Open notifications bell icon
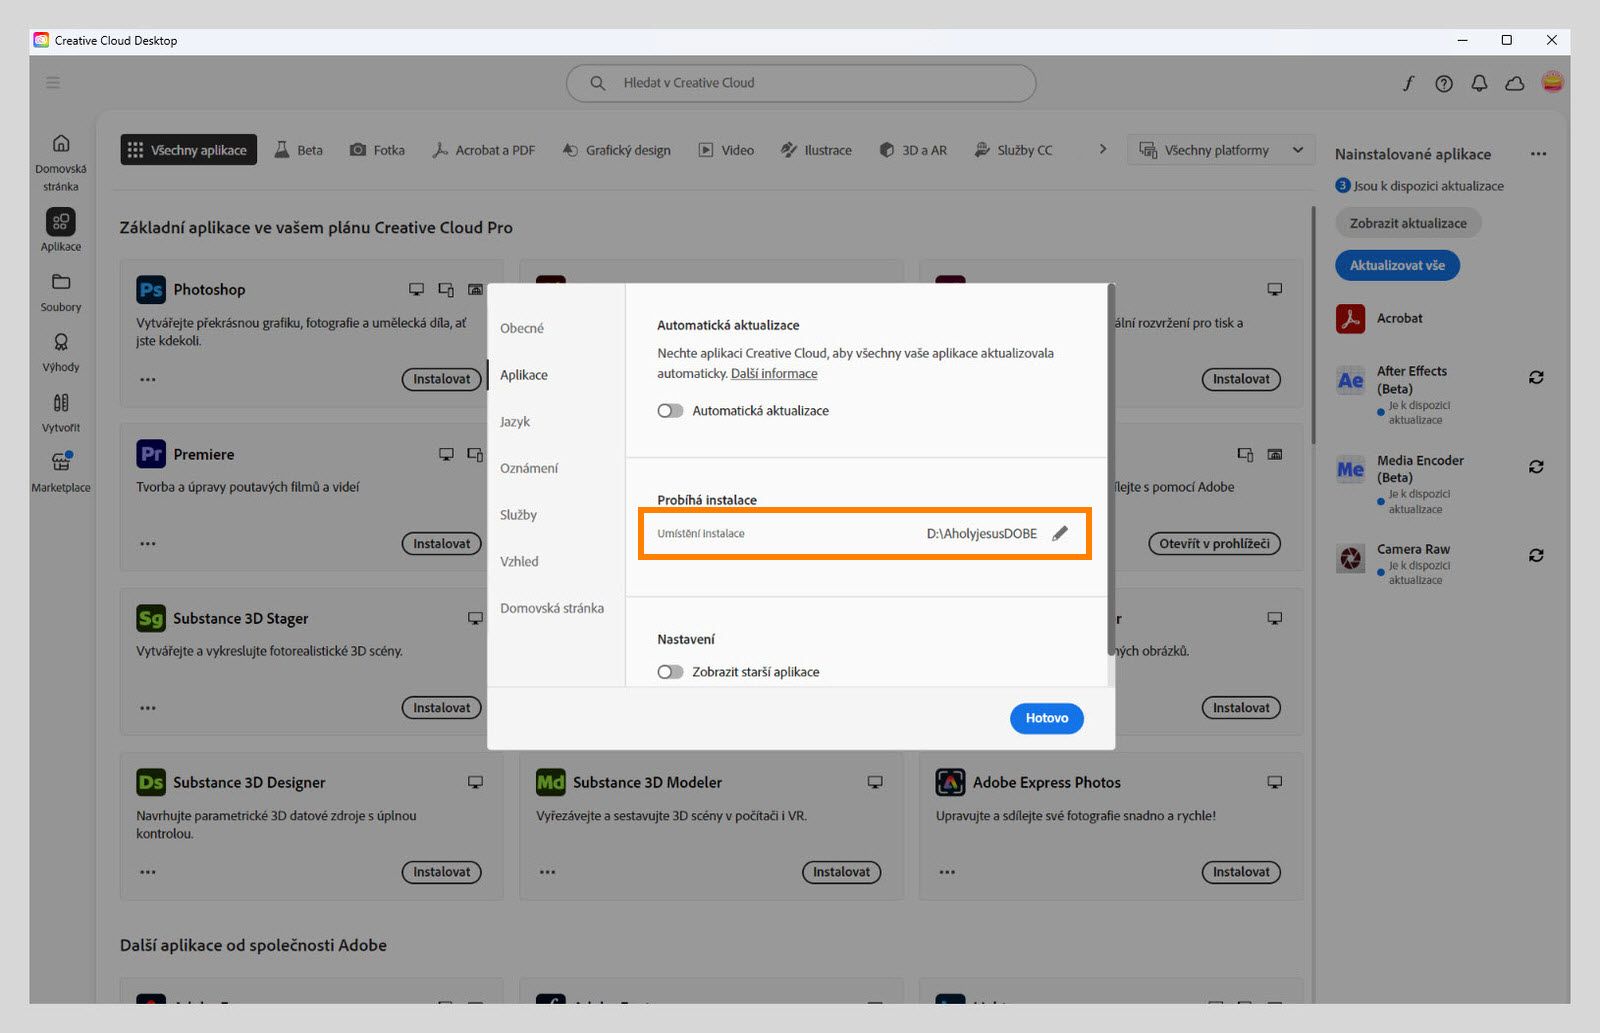This screenshot has width=1600, height=1033. point(1479,84)
